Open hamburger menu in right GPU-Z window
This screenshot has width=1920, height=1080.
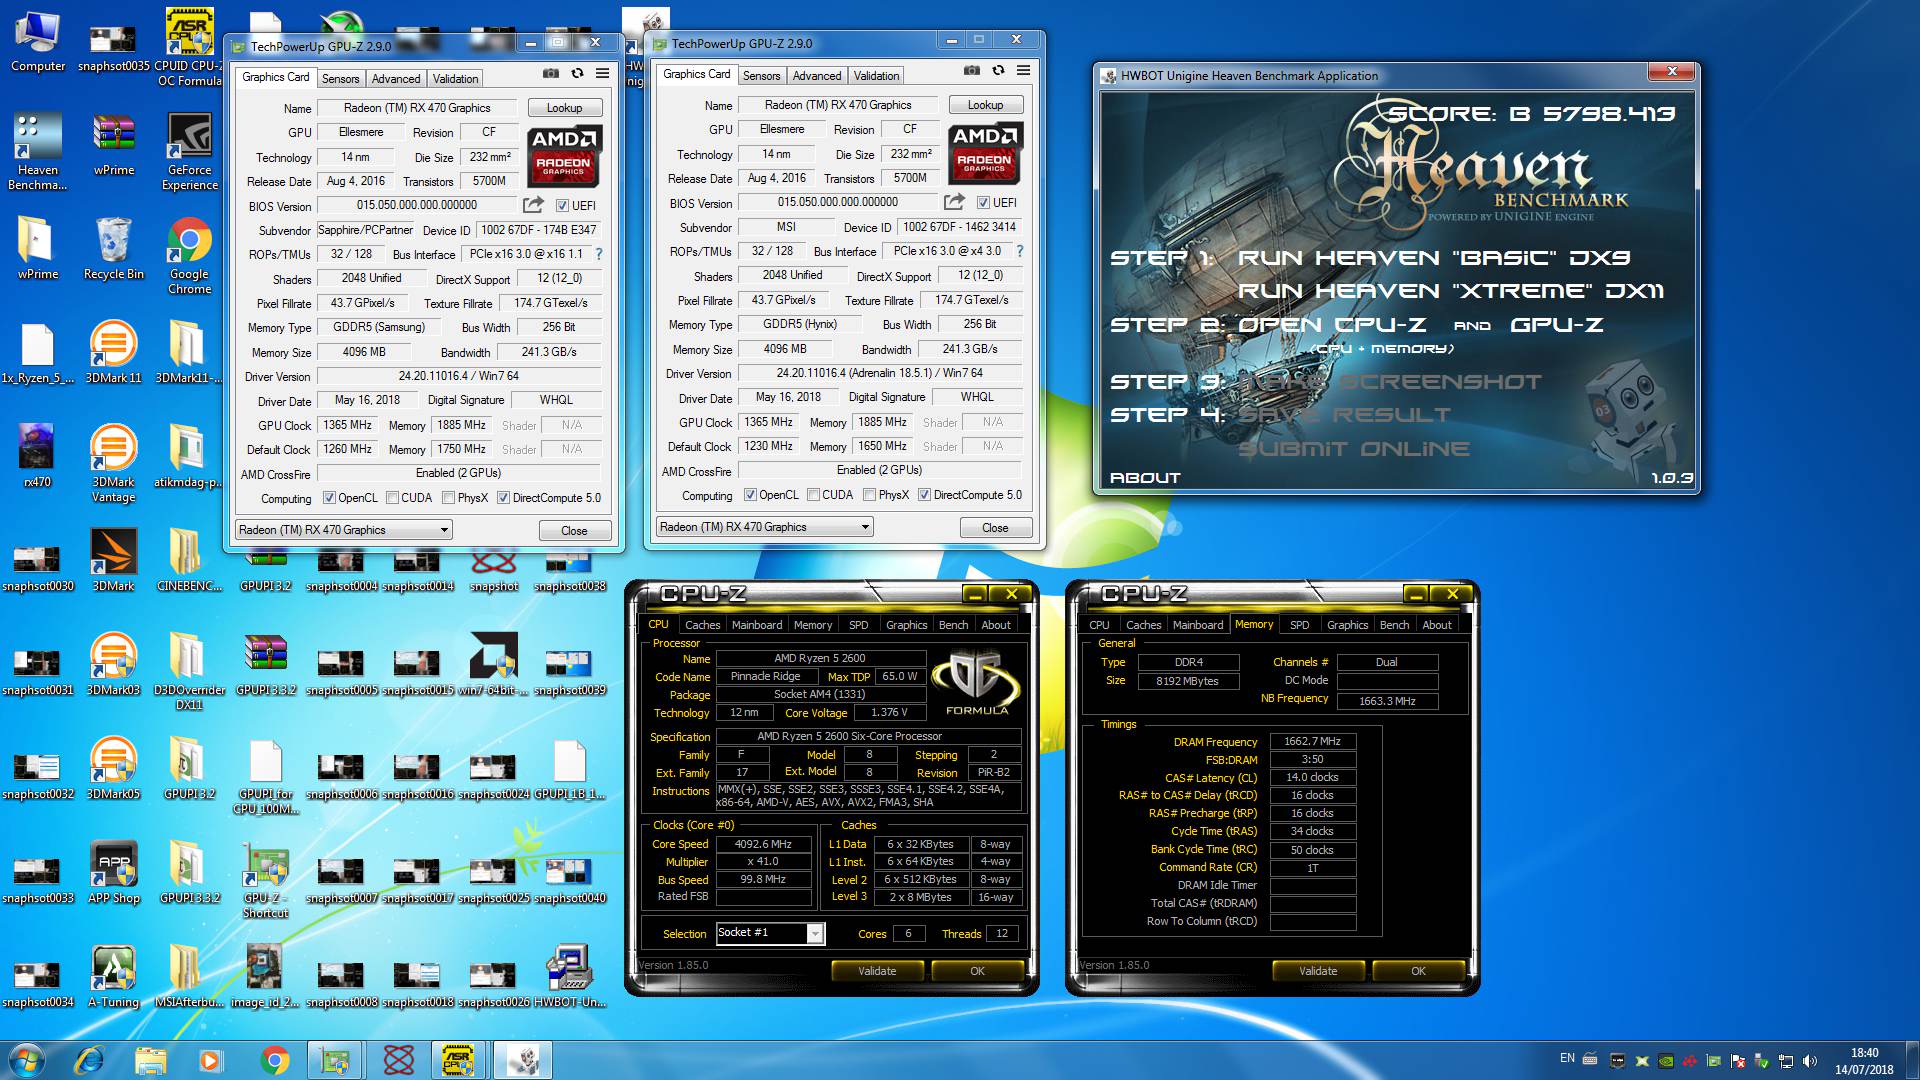pos(1023,70)
